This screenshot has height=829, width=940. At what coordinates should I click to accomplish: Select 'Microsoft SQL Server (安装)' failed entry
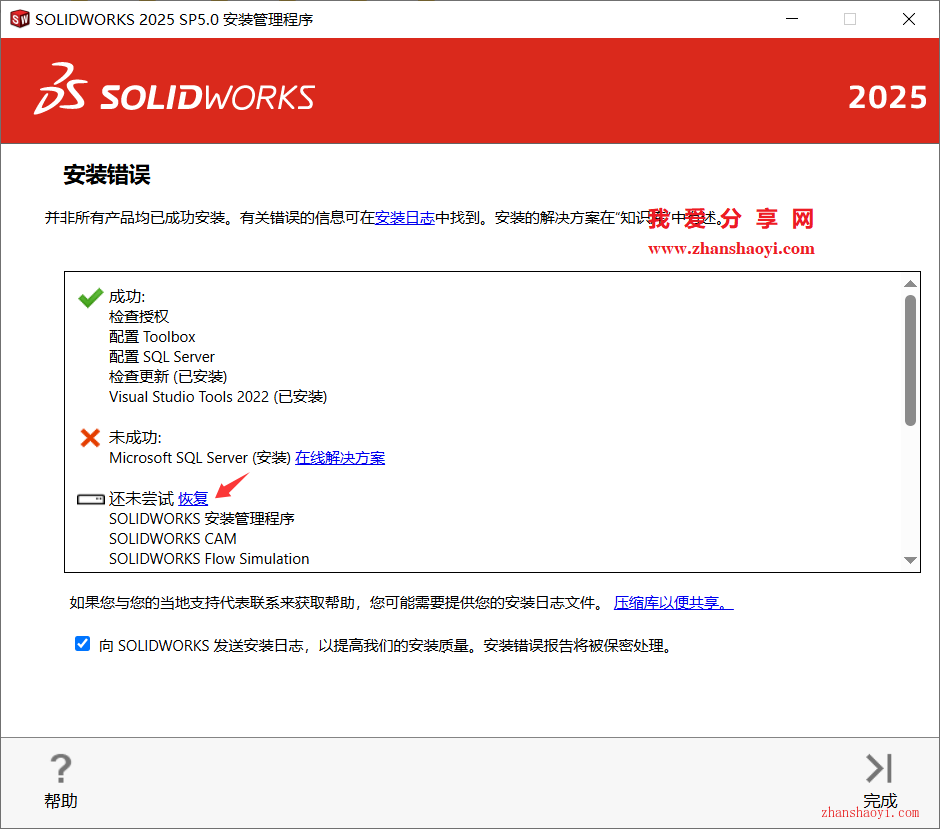pos(200,458)
